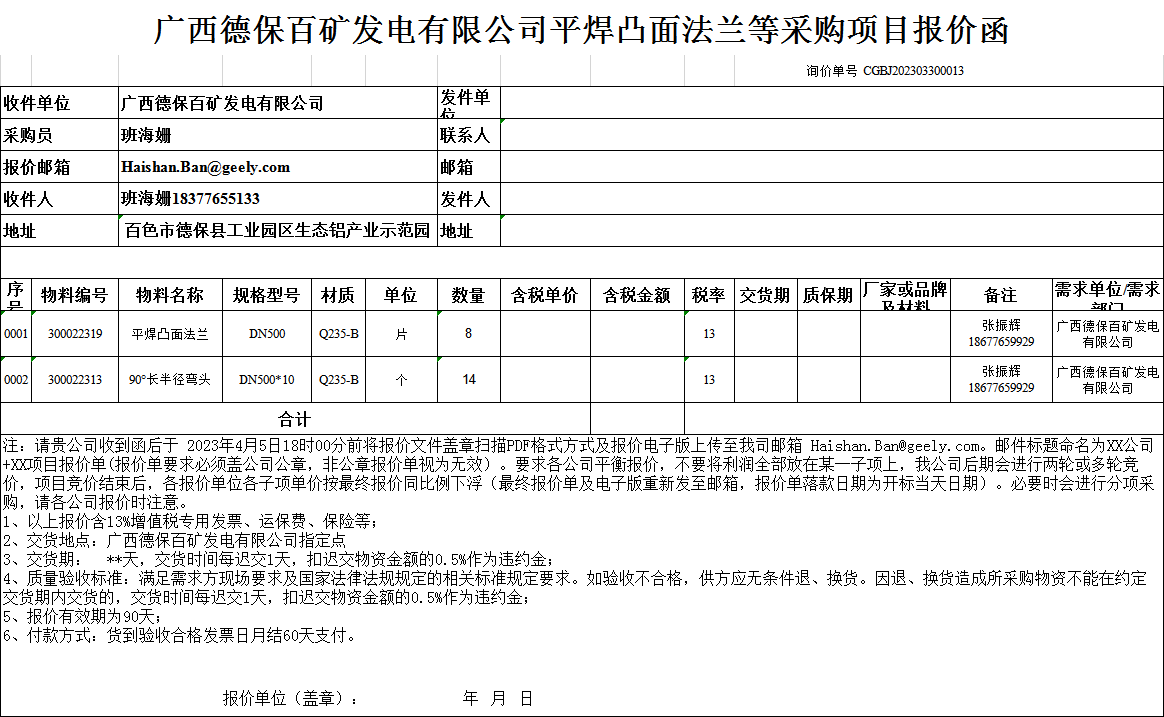The width and height of the screenshot is (1164, 717).
Task: Click the 材质 column header
Action: coord(339,295)
